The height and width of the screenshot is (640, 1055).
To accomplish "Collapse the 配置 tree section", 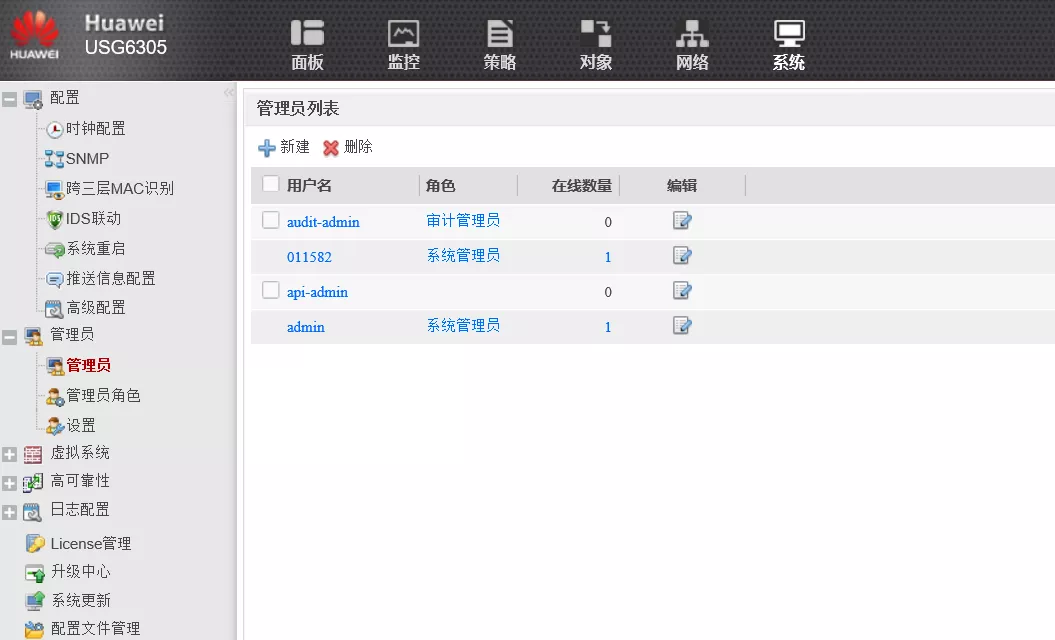I will (x=10, y=99).
